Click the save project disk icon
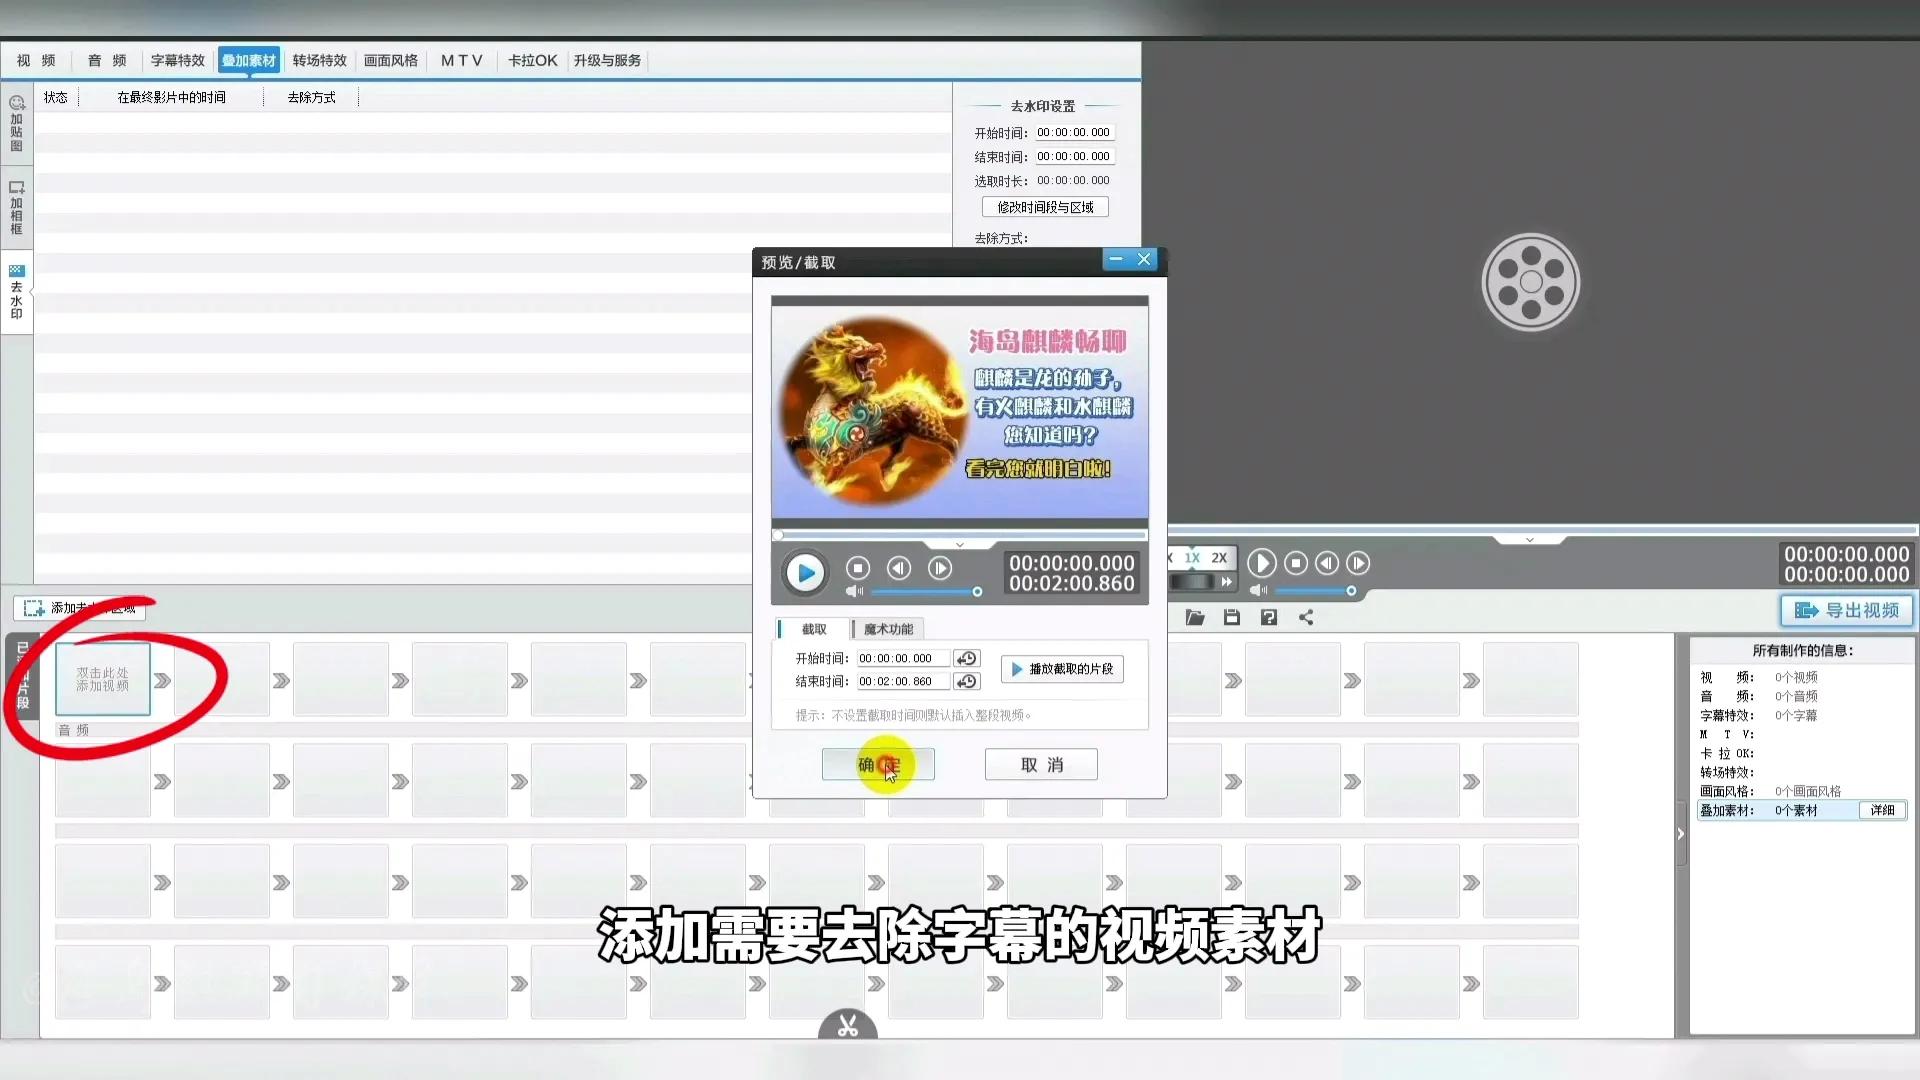The height and width of the screenshot is (1080, 1920). (1232, 617)
